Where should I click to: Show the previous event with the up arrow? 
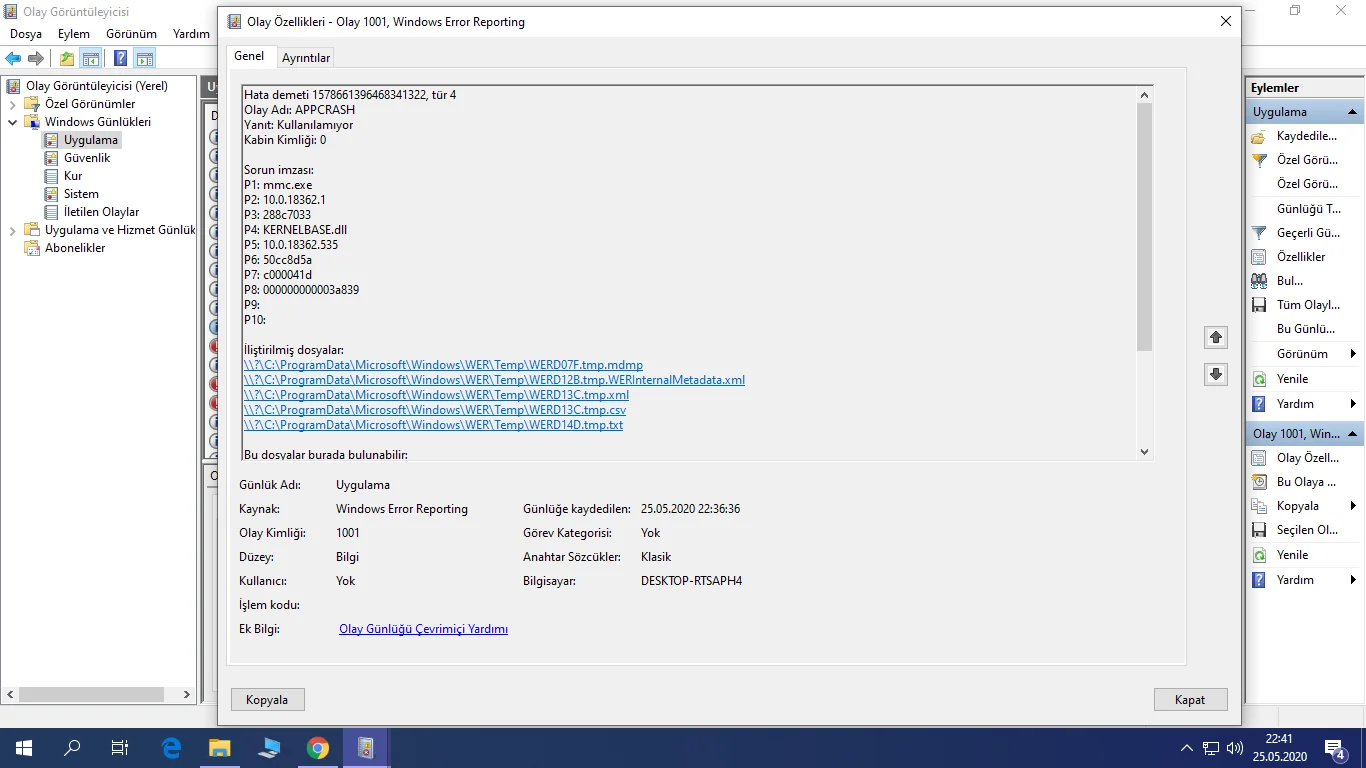coord(1215,337)
